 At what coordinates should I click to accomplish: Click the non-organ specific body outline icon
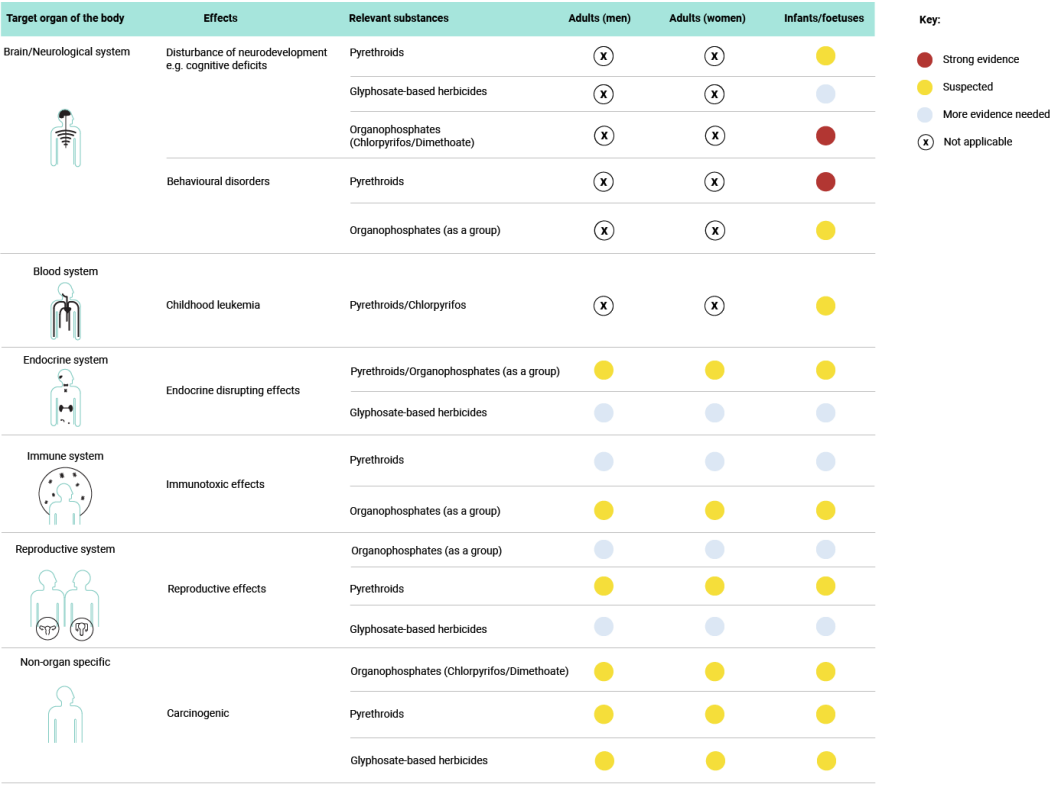click(65, 714)
